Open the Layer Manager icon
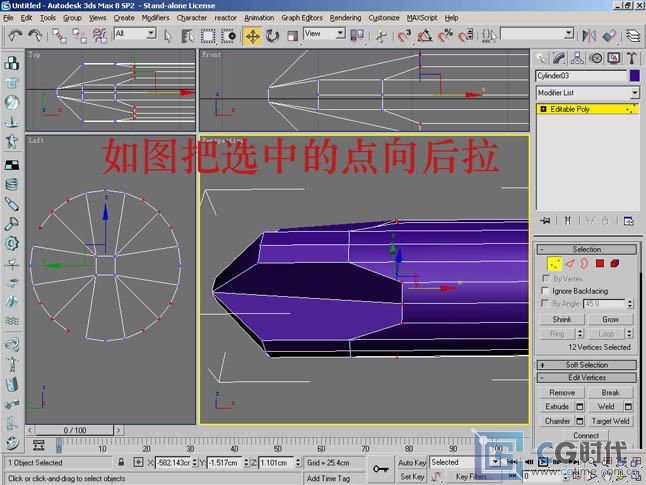 [633, 36]
